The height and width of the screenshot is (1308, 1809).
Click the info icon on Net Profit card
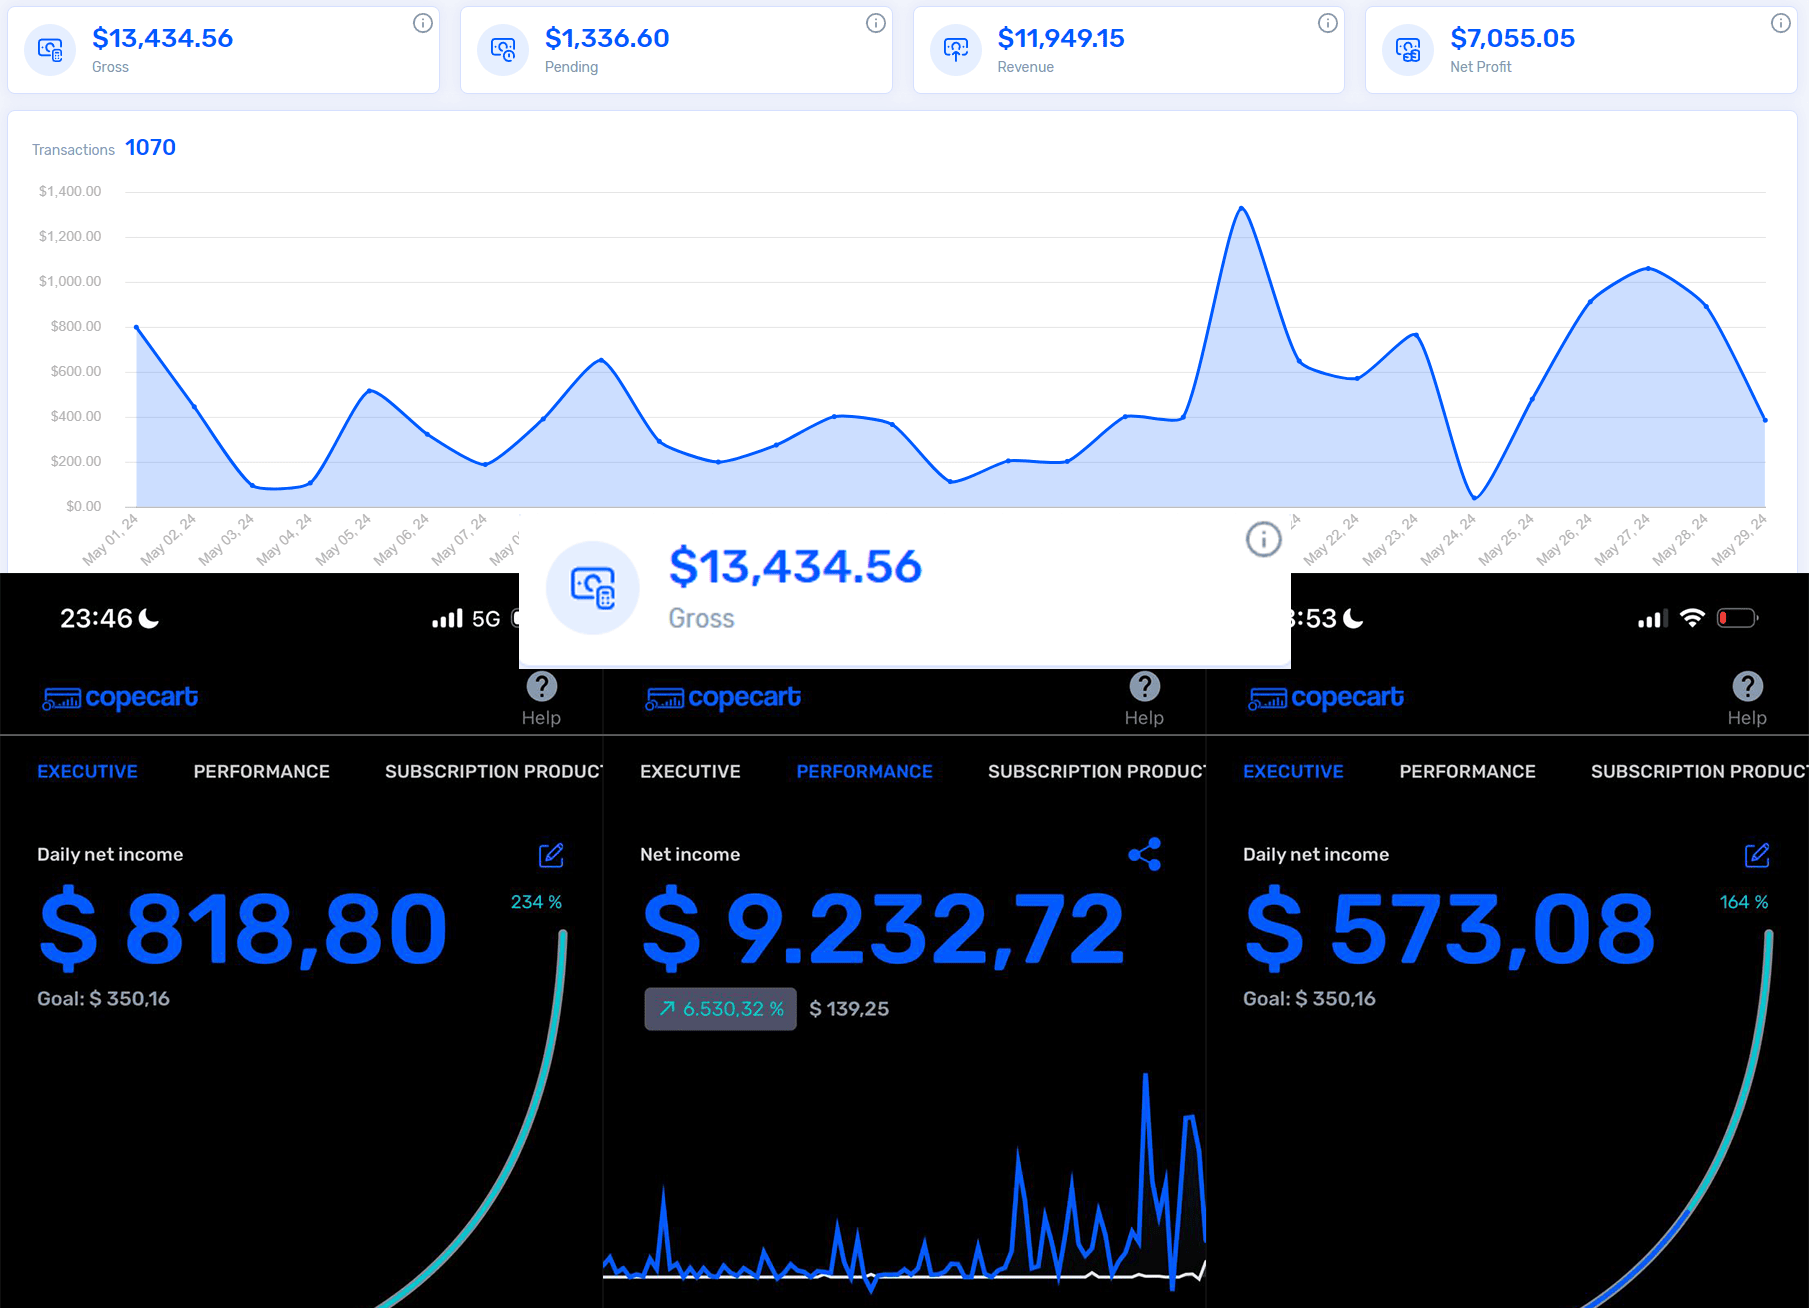1781,23
